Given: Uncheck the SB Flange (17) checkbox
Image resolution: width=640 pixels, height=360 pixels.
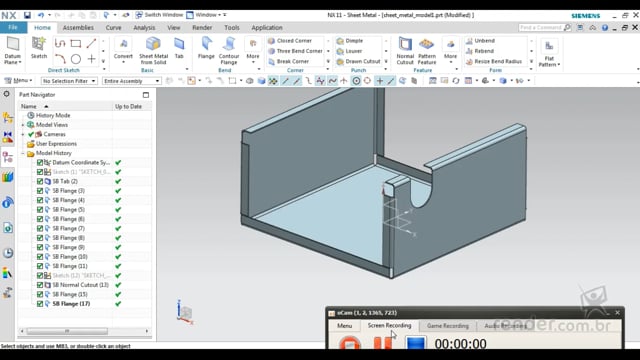Looking at the screenshot, I should click(x=40, y=304).
